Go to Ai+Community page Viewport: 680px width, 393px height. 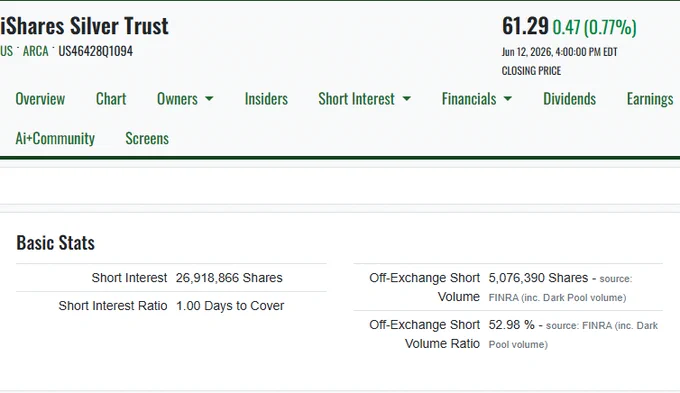55,138
